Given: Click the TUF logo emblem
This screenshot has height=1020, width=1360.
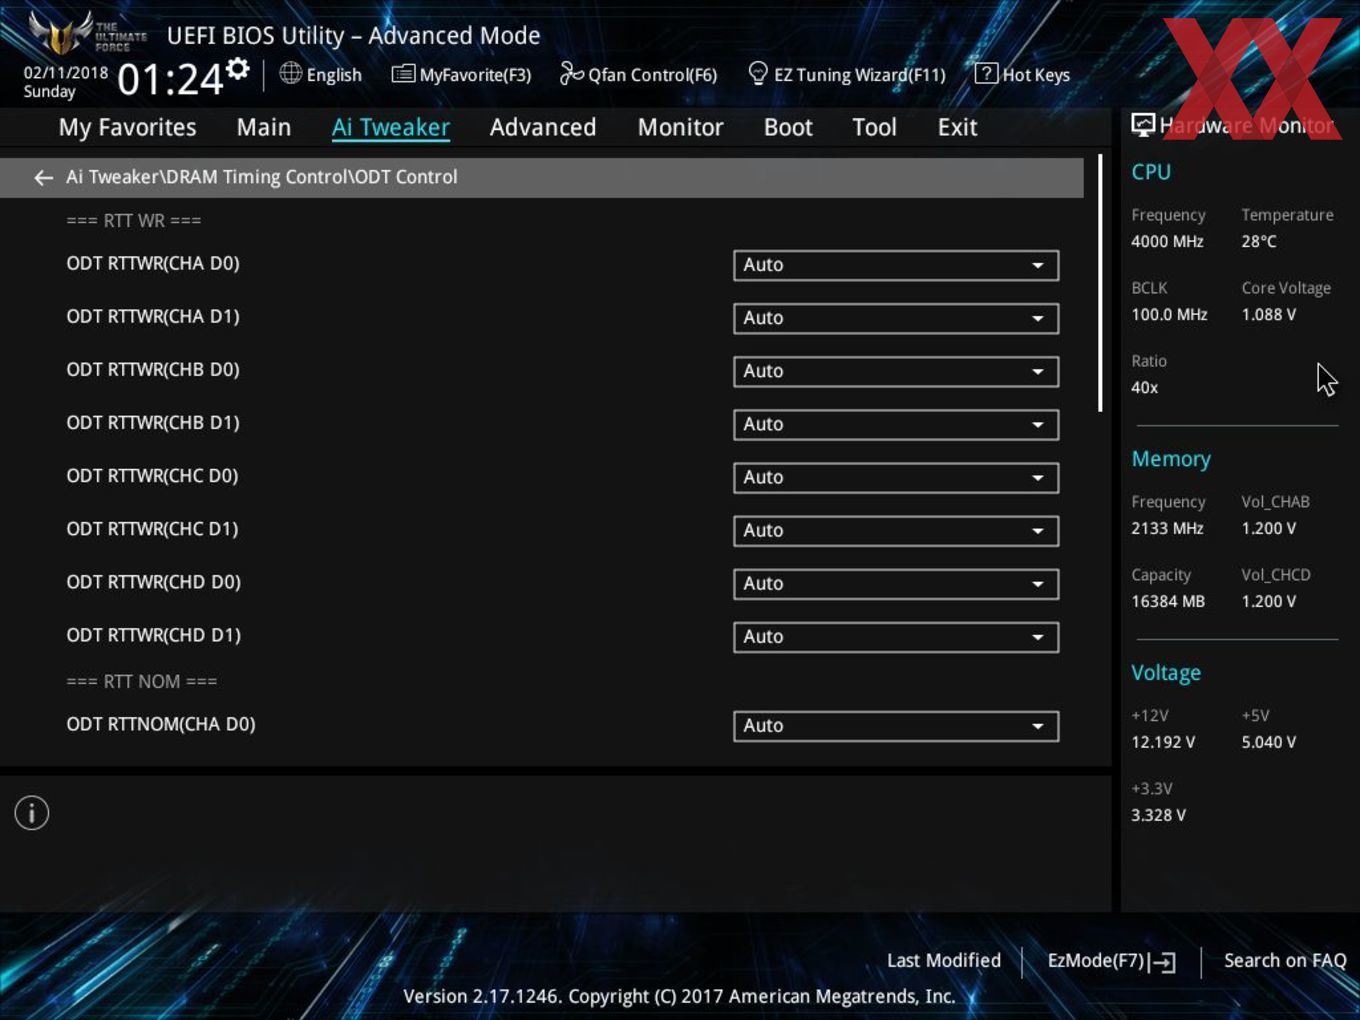Looking at the screenshot, I should [x=62, y=33].
